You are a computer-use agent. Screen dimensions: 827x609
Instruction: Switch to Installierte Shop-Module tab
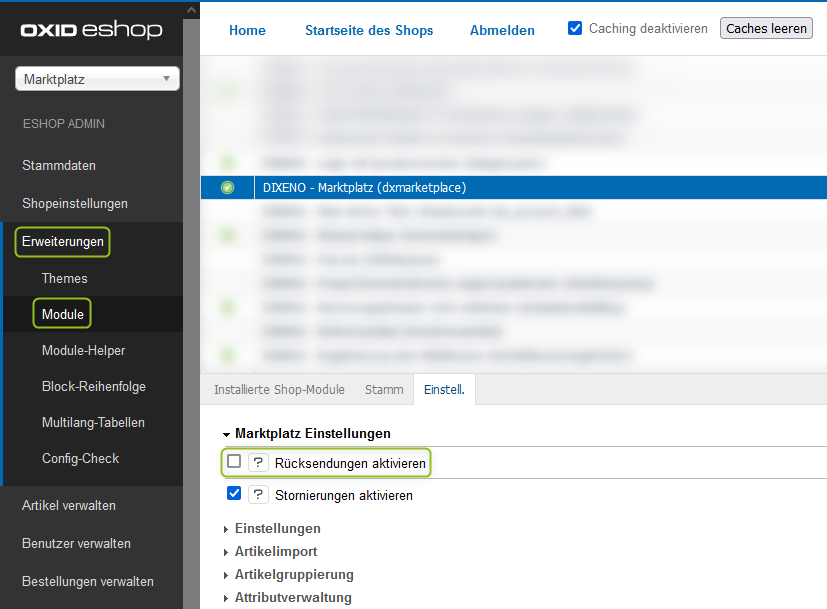point(279,390)
